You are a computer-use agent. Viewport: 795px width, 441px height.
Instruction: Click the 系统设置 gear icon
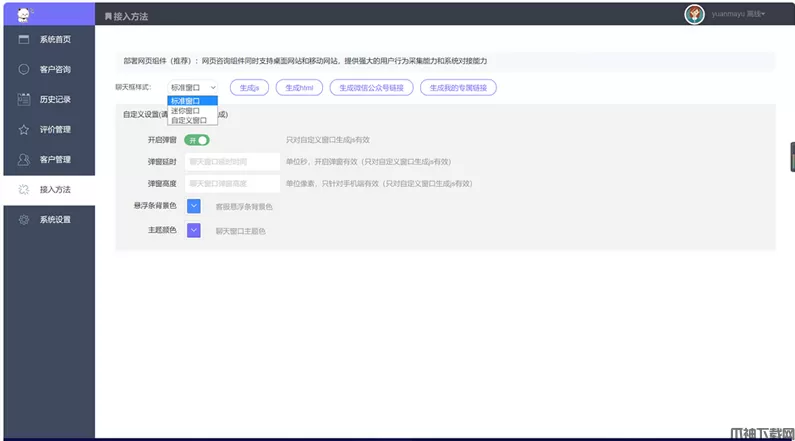[24, 219]
